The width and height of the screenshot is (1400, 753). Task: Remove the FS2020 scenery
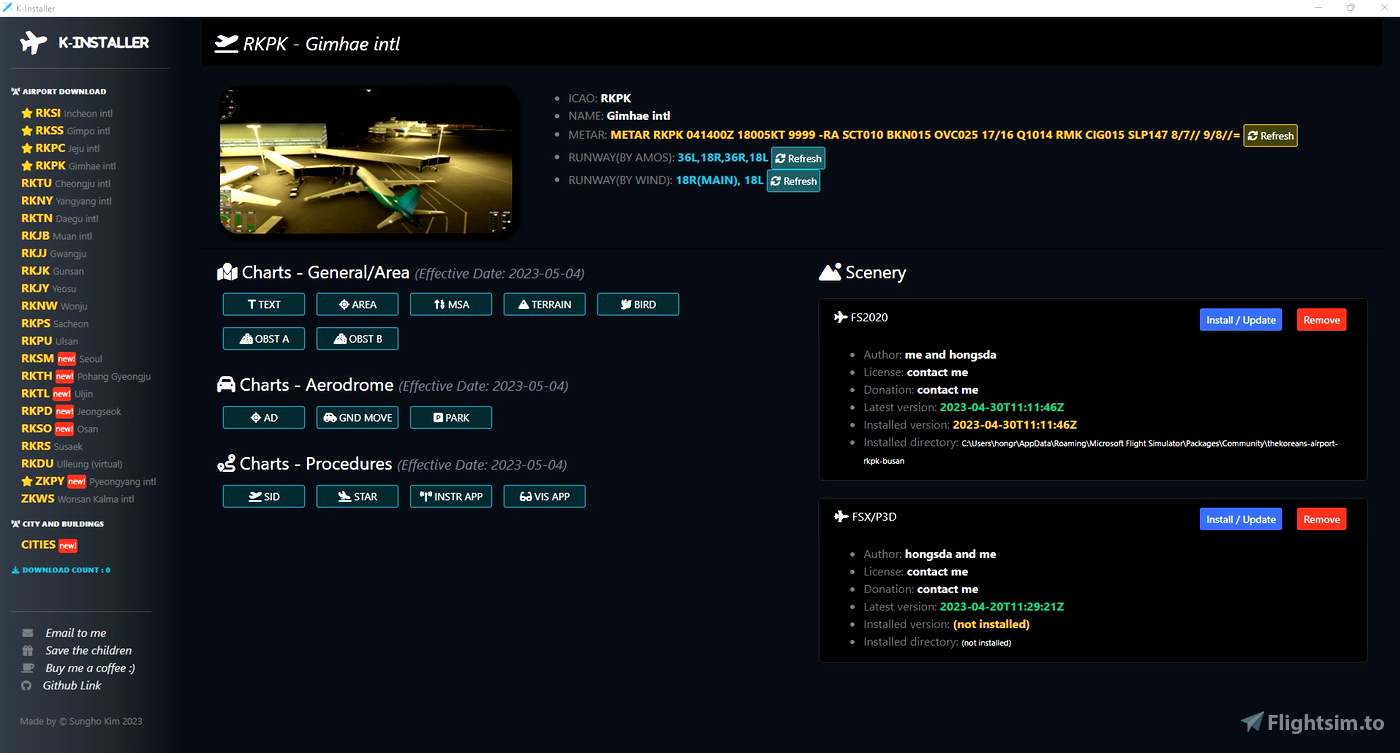click(x=1321, y=320)
